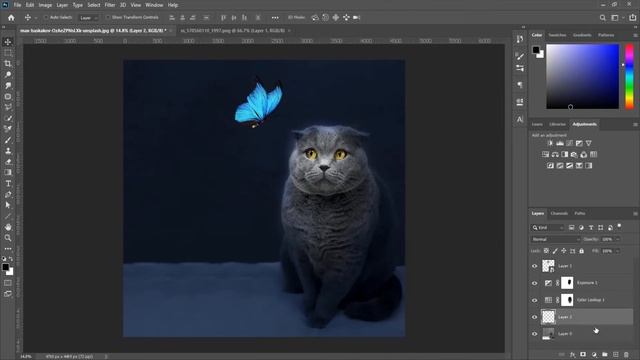Screen dimensions: 640x360
Task: Switch to the Paths tab
Action: click(x=580, y=213)
